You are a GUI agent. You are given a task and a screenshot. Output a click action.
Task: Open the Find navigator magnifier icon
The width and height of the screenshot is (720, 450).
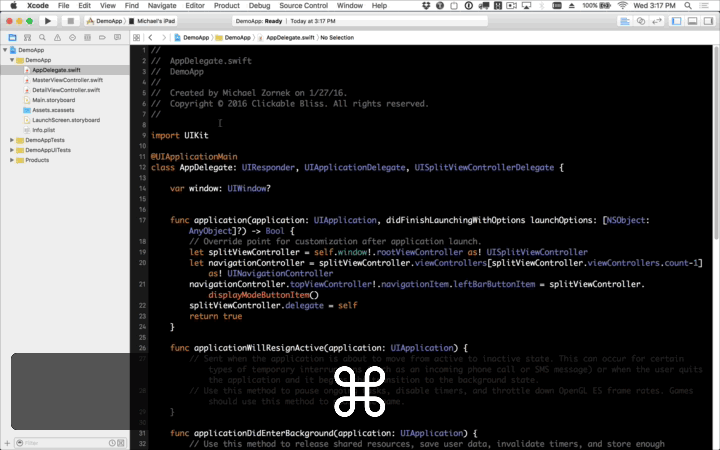point(42,37)
